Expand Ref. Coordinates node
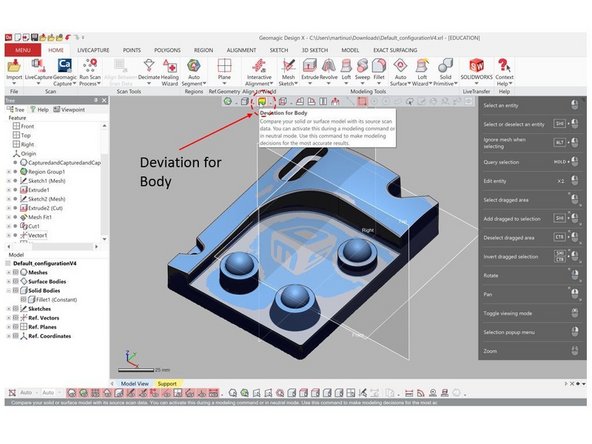Image resolution: width=592 pixels, height=444 pixels. (x=8, y=336)
